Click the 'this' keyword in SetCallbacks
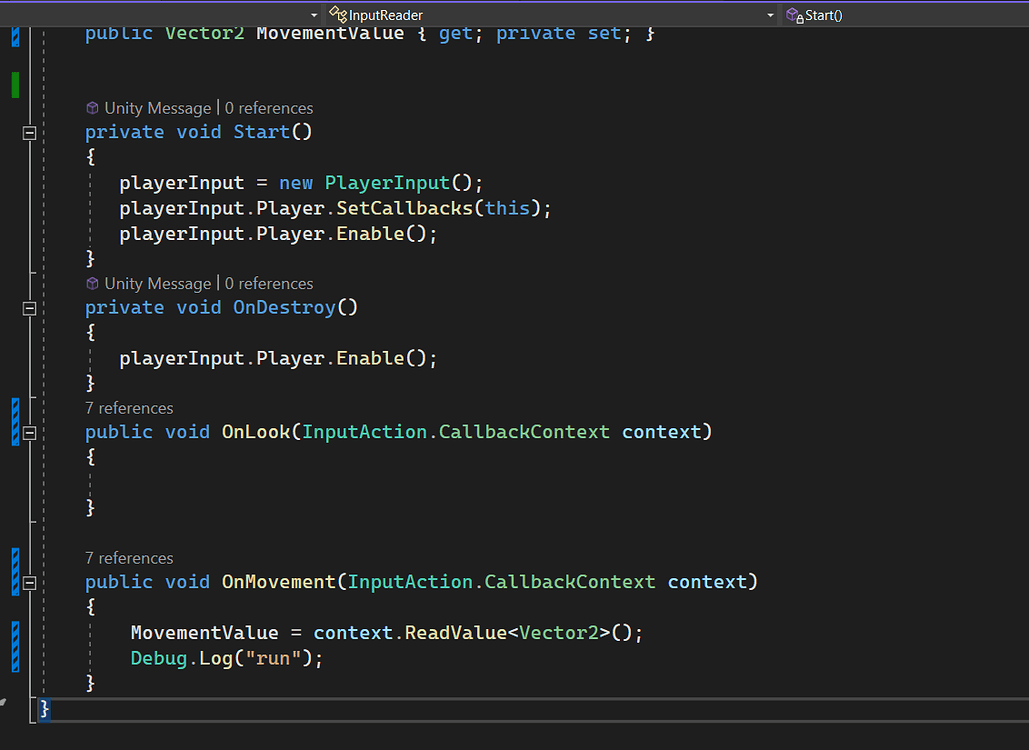 pyautogui.click(x=507, y=209)
